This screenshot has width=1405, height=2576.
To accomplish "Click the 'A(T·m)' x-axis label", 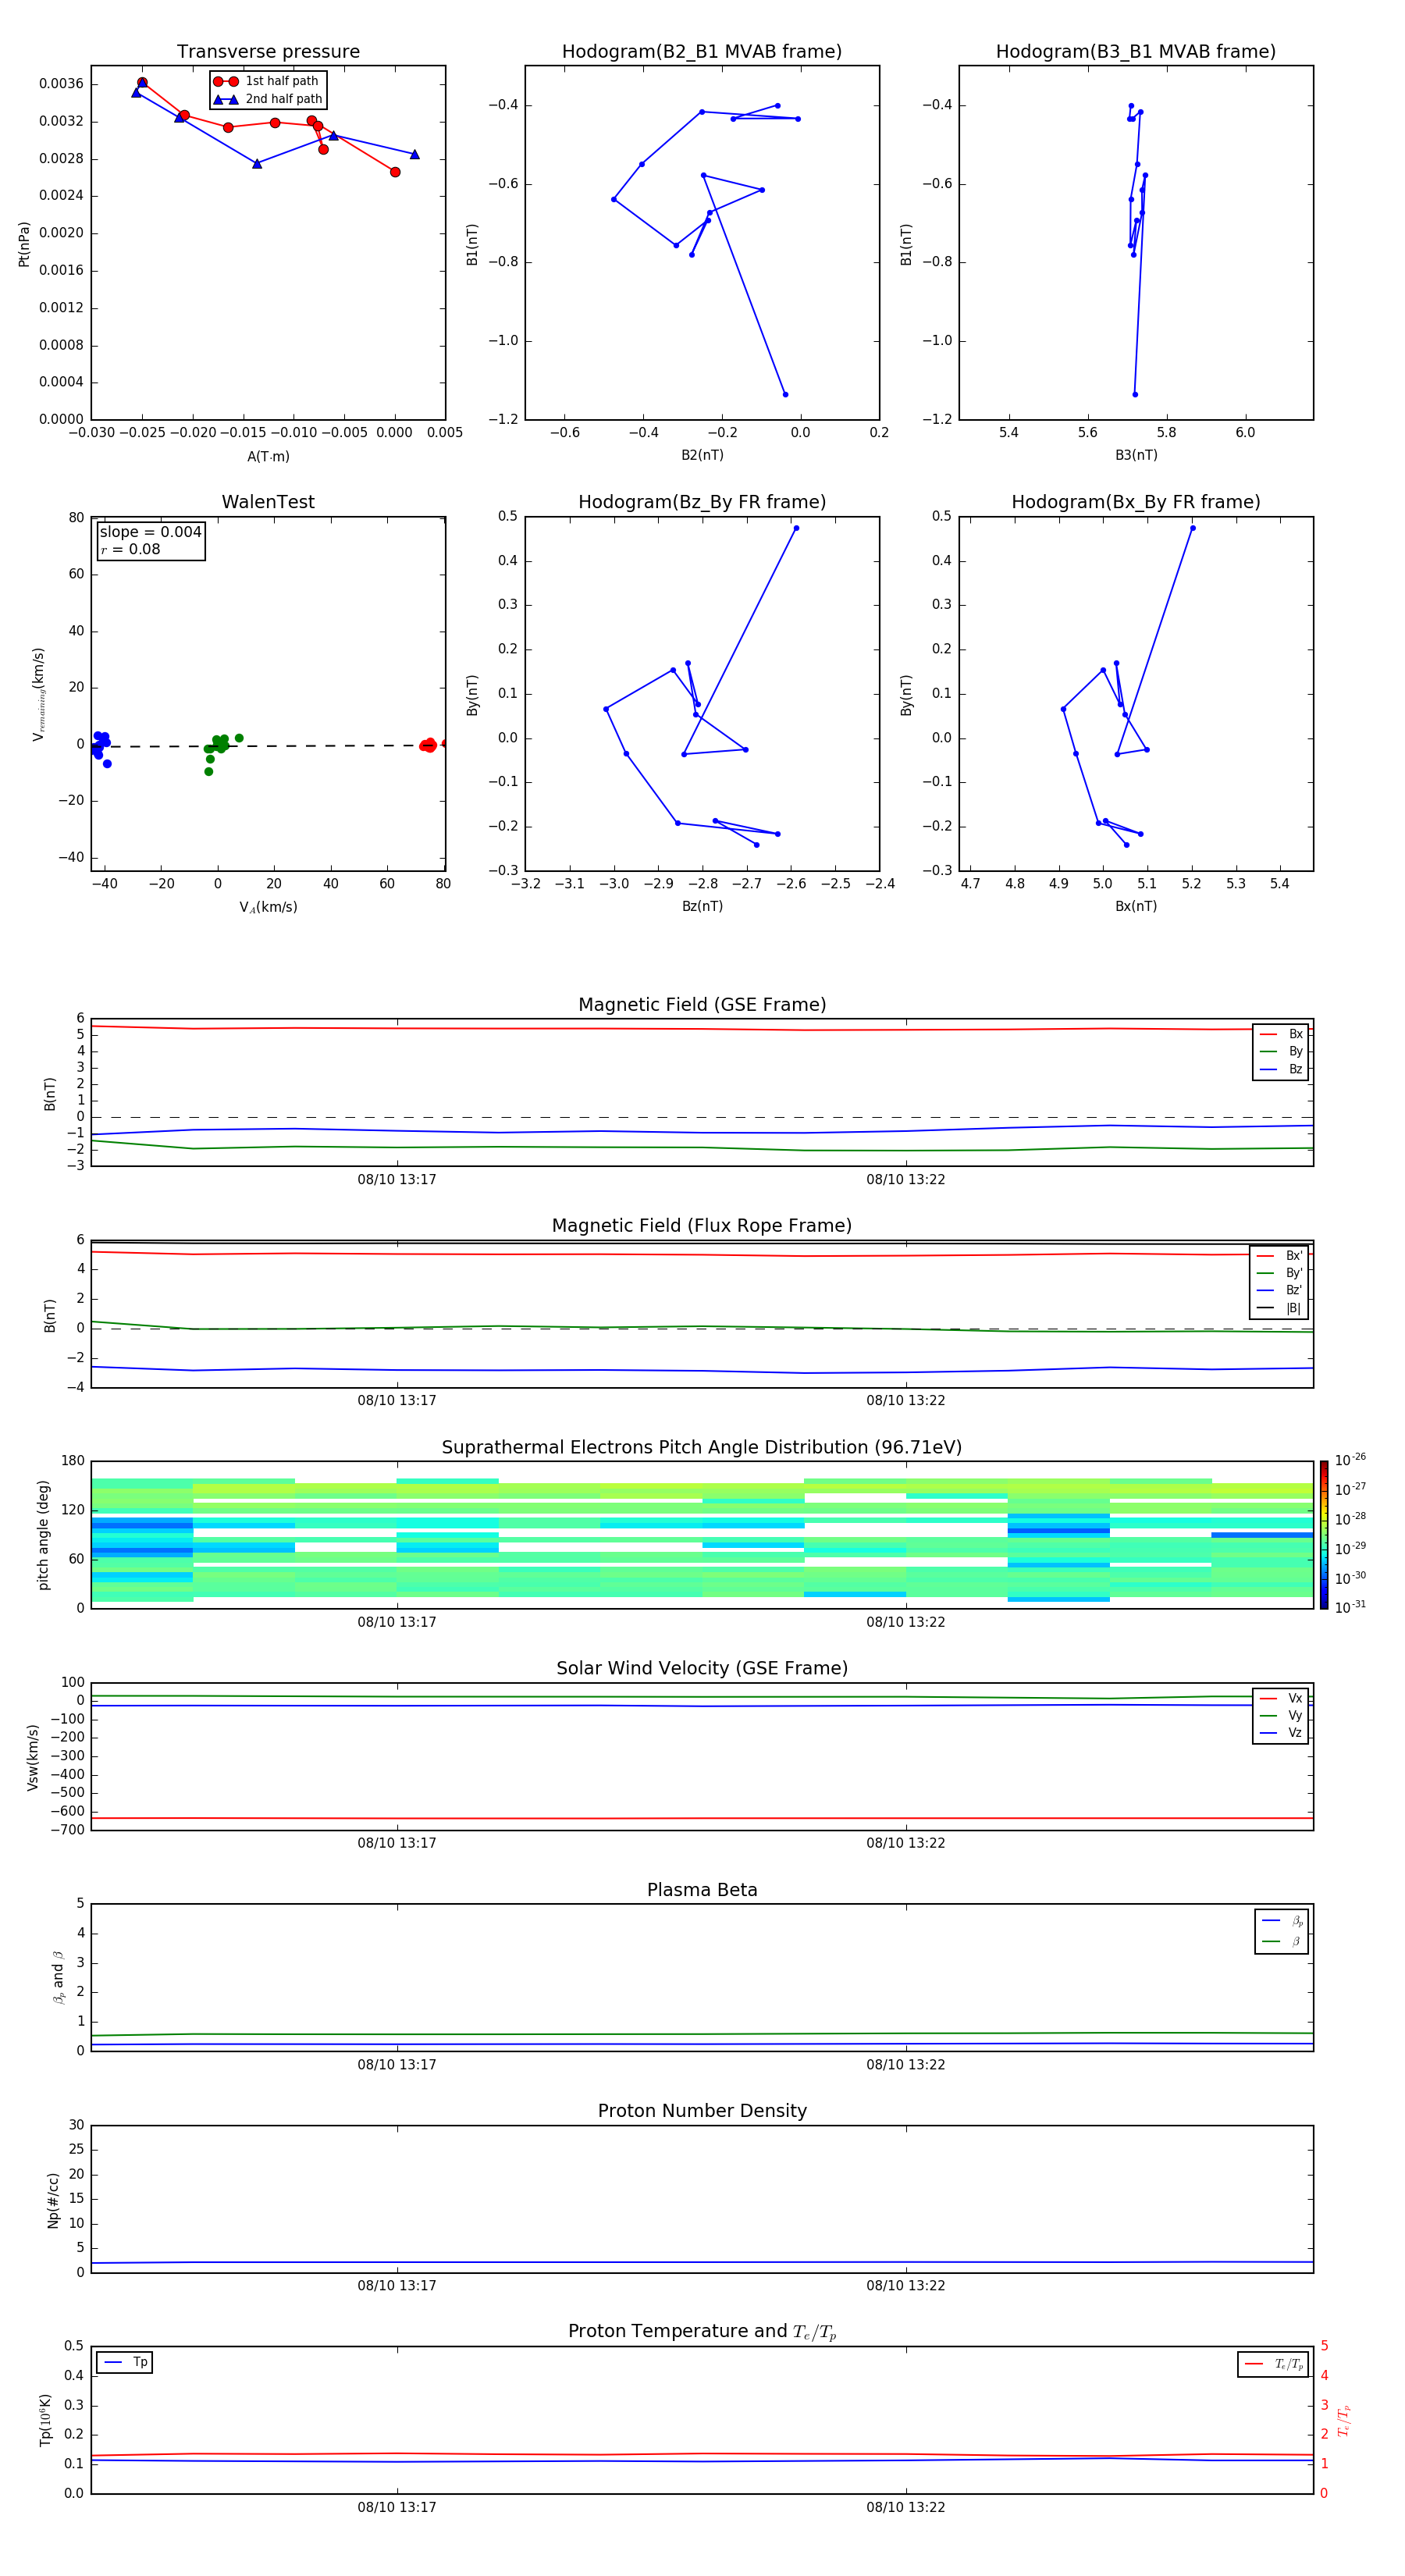I will (268, 457).
